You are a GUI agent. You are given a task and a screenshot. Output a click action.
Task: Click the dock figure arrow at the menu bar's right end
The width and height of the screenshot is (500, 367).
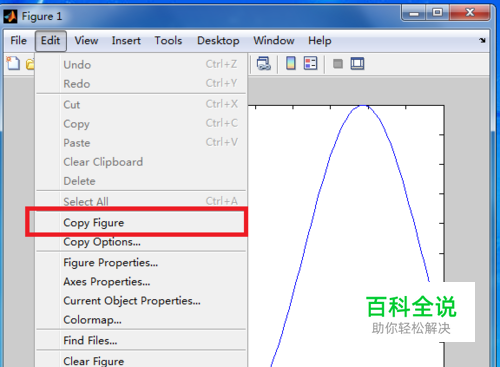482,40
